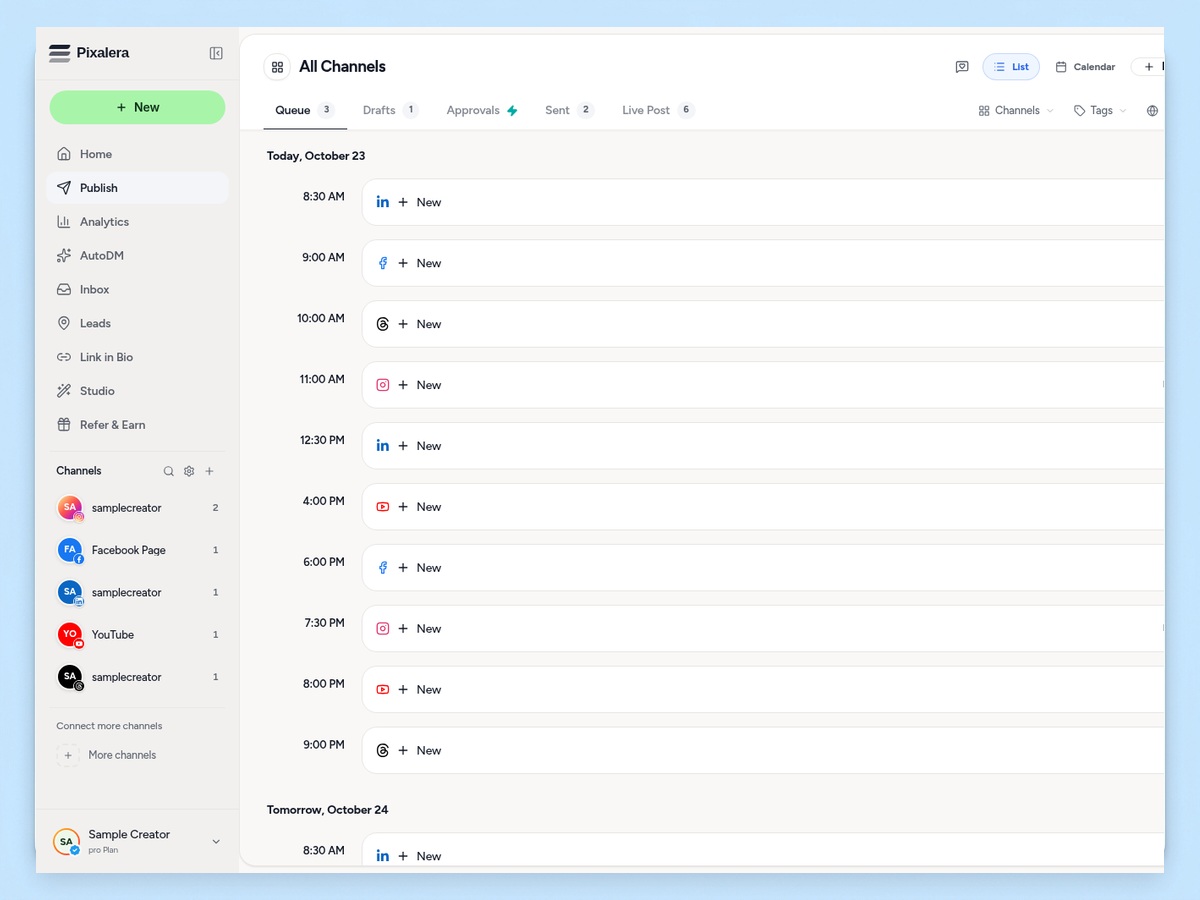Add new Instagram post at 11:00 AM

pyautogui.click(x=763, y=385)
